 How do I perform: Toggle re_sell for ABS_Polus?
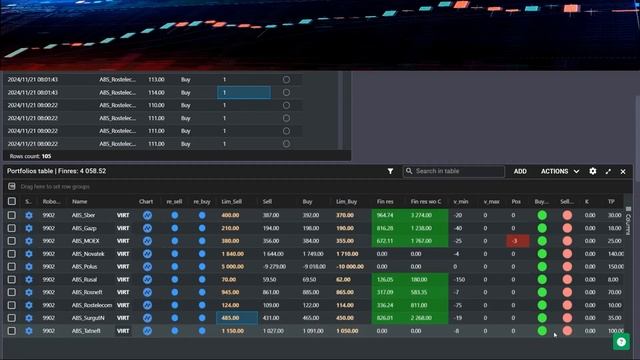tap(175, 267)
